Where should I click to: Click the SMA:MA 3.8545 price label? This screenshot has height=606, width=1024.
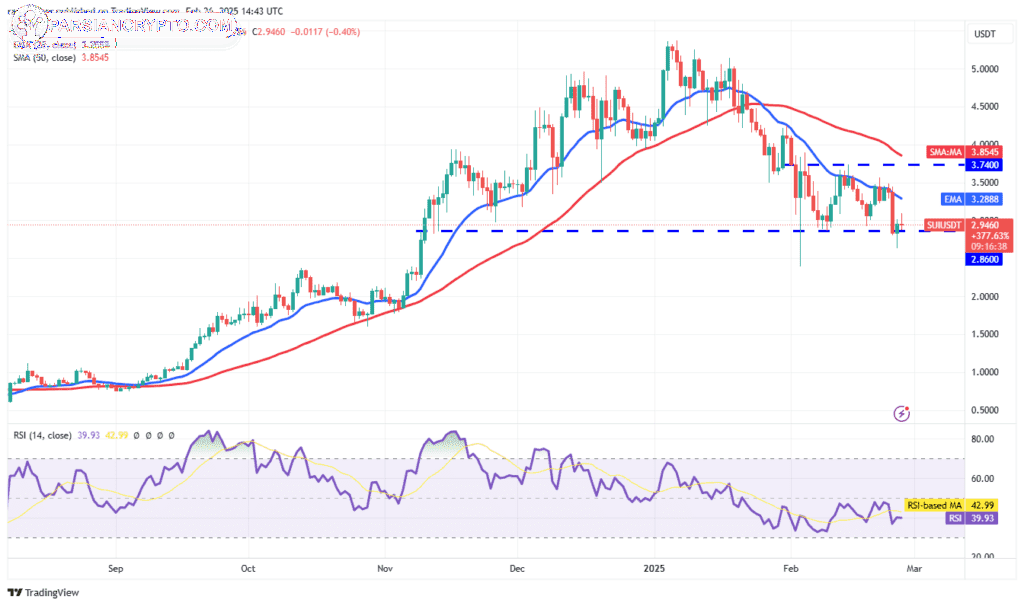coord(964,152)
